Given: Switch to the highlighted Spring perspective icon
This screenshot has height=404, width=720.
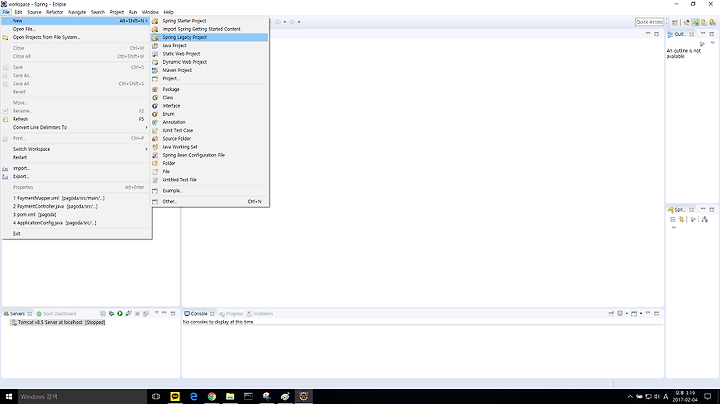Looking at the screenshot, I should point(695,22).
